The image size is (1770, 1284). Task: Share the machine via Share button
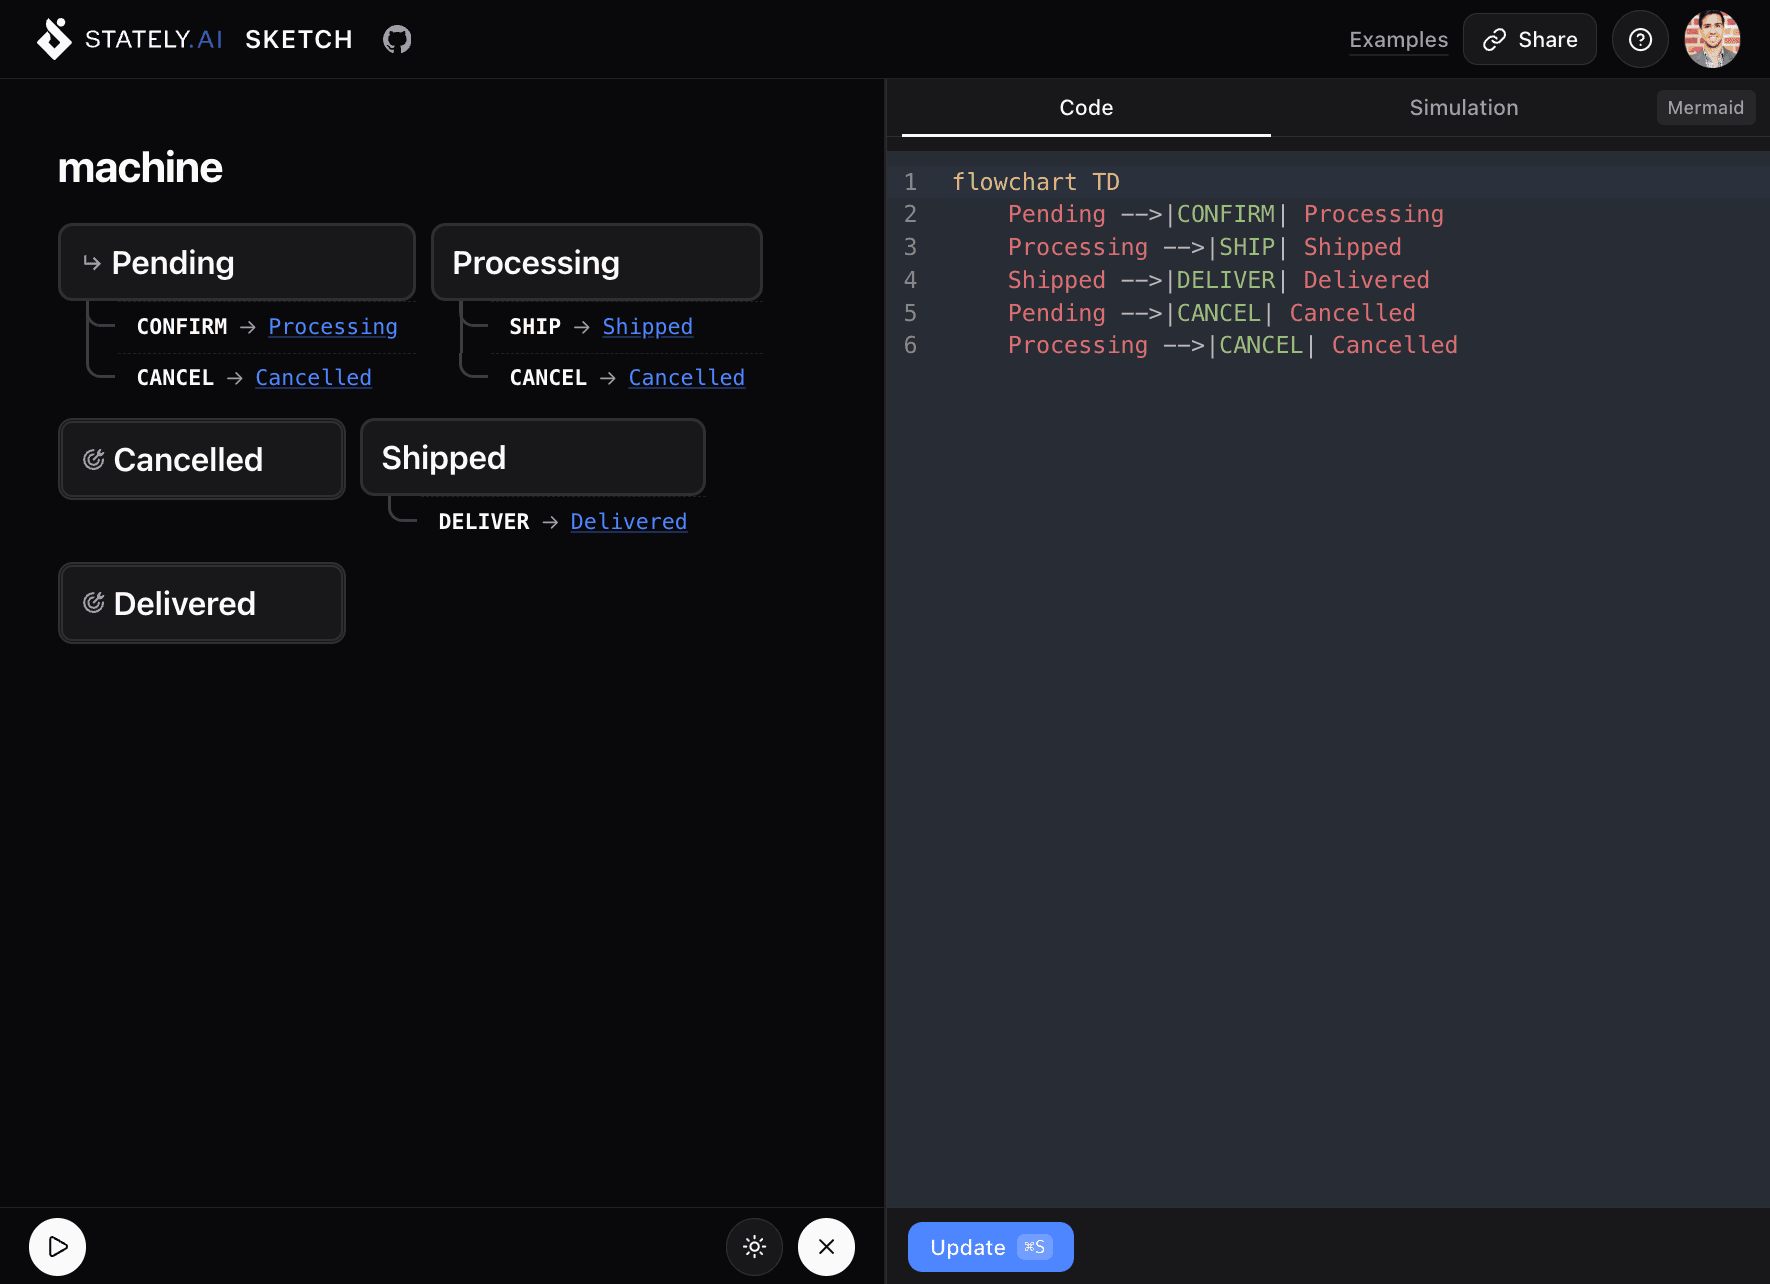(1529, 40)
